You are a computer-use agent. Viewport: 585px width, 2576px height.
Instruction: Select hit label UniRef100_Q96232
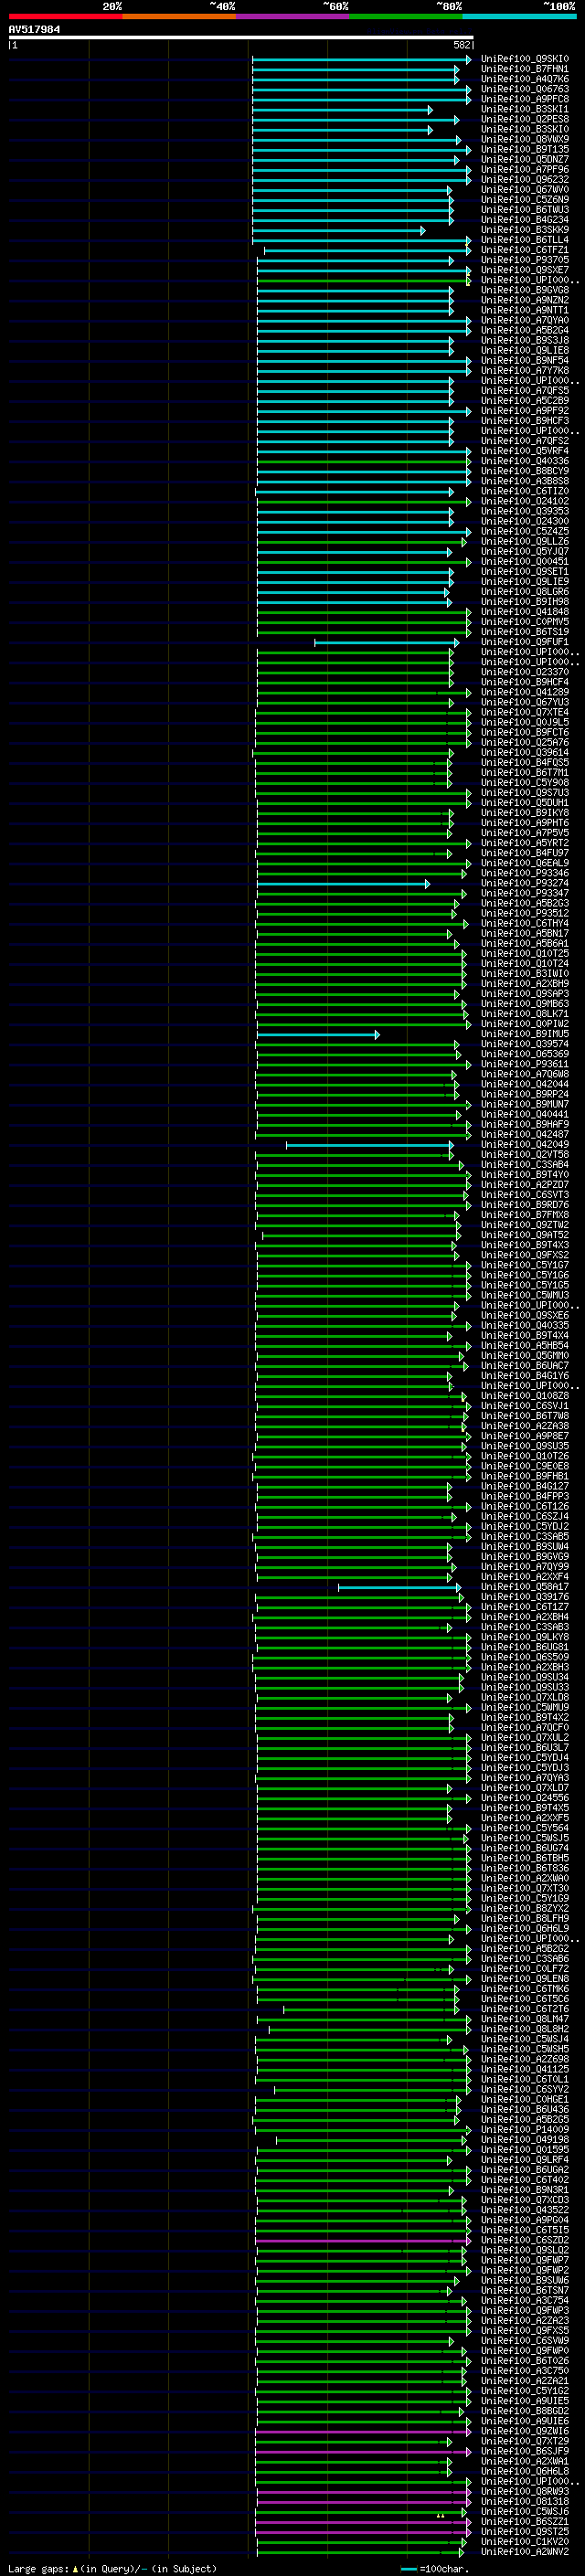(525, 180)
